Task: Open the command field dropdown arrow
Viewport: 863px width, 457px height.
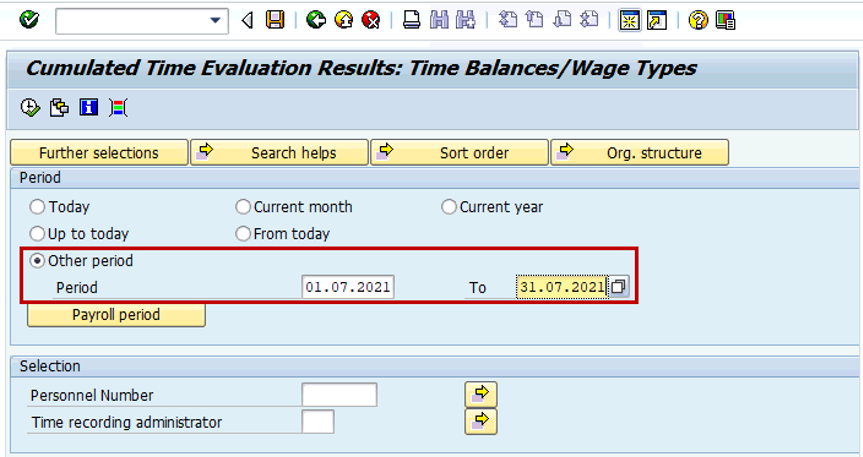Action: (215, 21)
